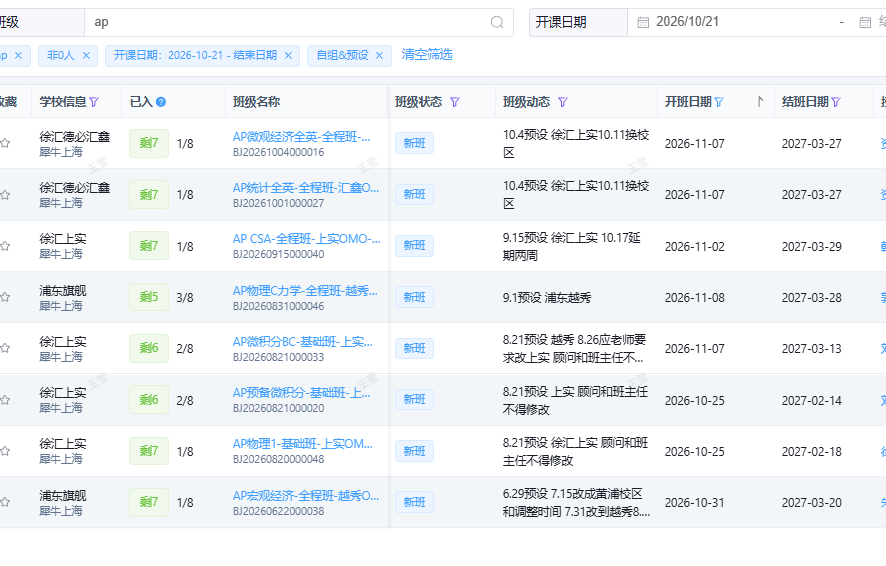Click the filter icon beside 学校信息
The image size is (886, 566).
tap(94, 102)
